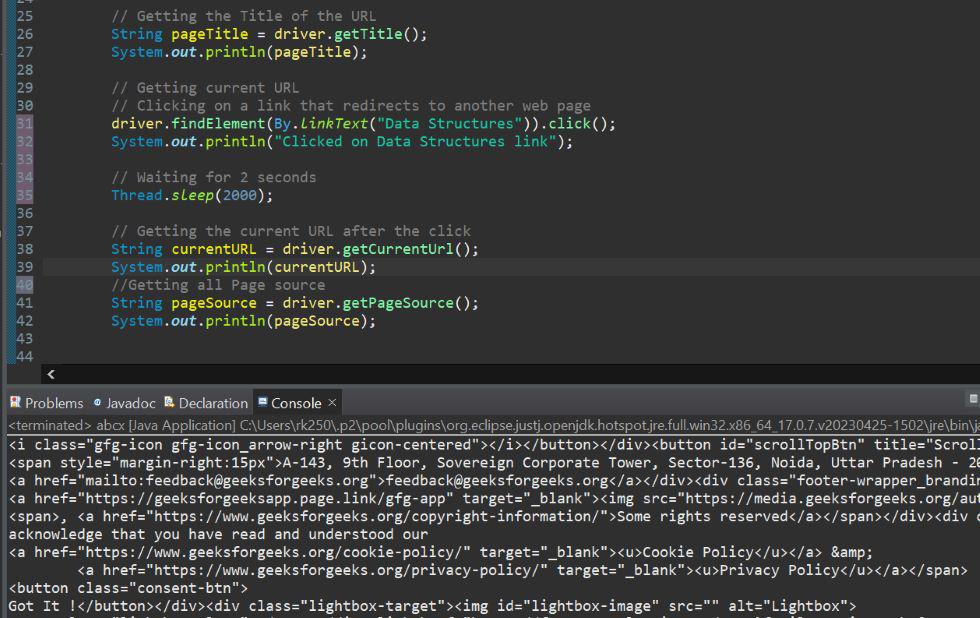
Task: Click the terminated abcx Java Application status line
Action: coord(494,425)
